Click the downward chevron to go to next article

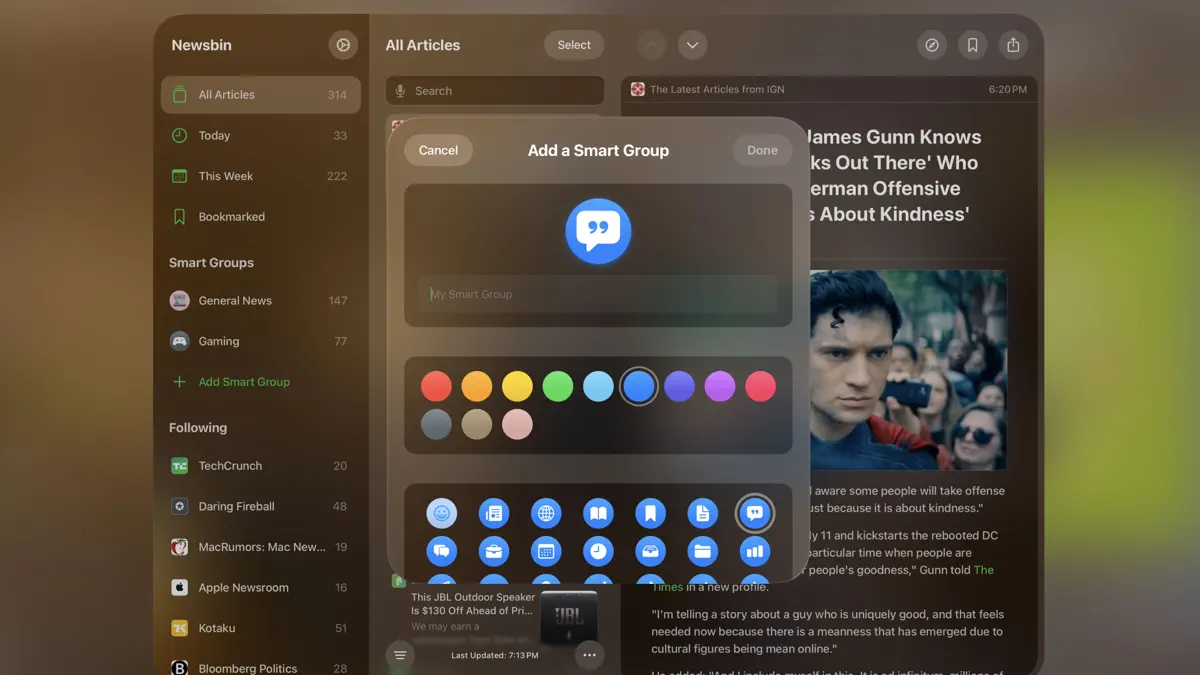(x=692, y=45)
